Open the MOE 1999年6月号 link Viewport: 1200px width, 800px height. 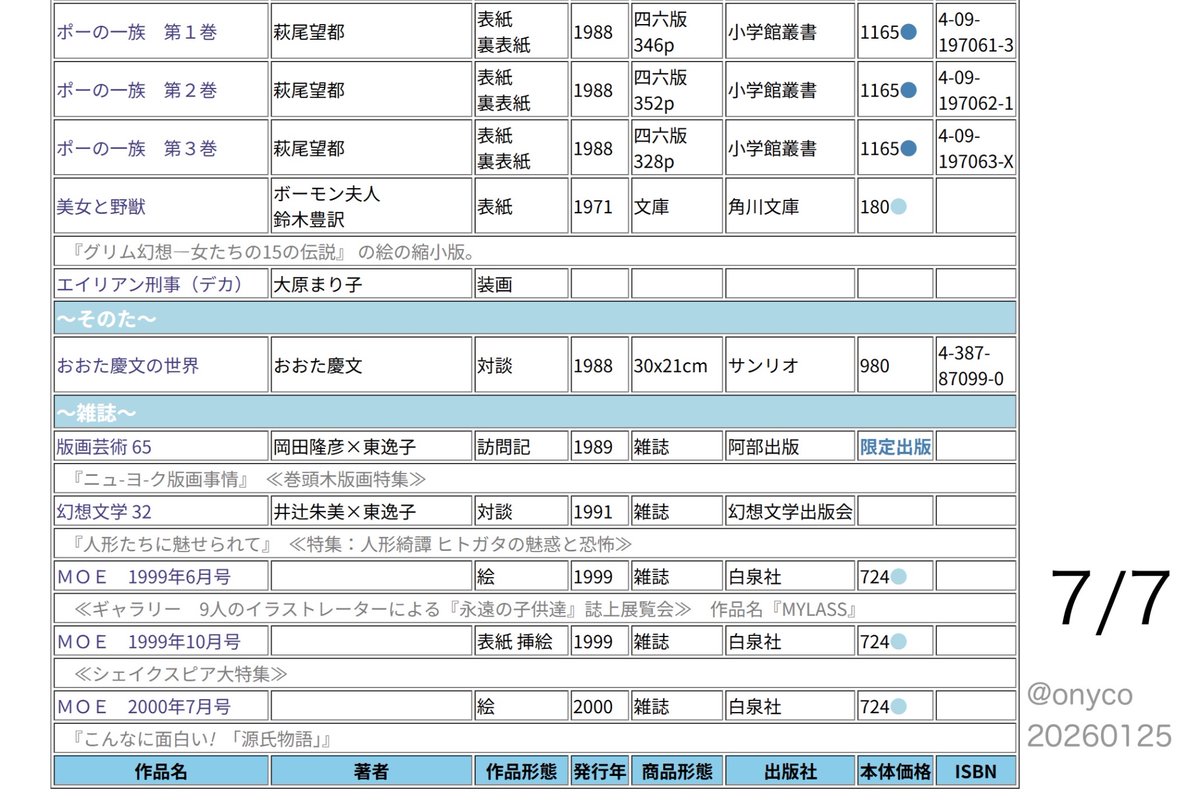[144, 576]
